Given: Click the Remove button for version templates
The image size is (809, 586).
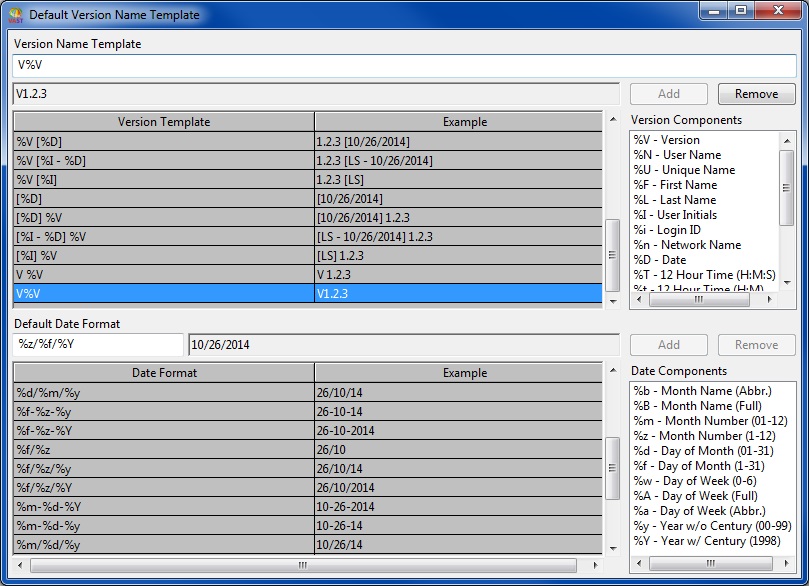Looking at the screenshot, I should [756, 94].
